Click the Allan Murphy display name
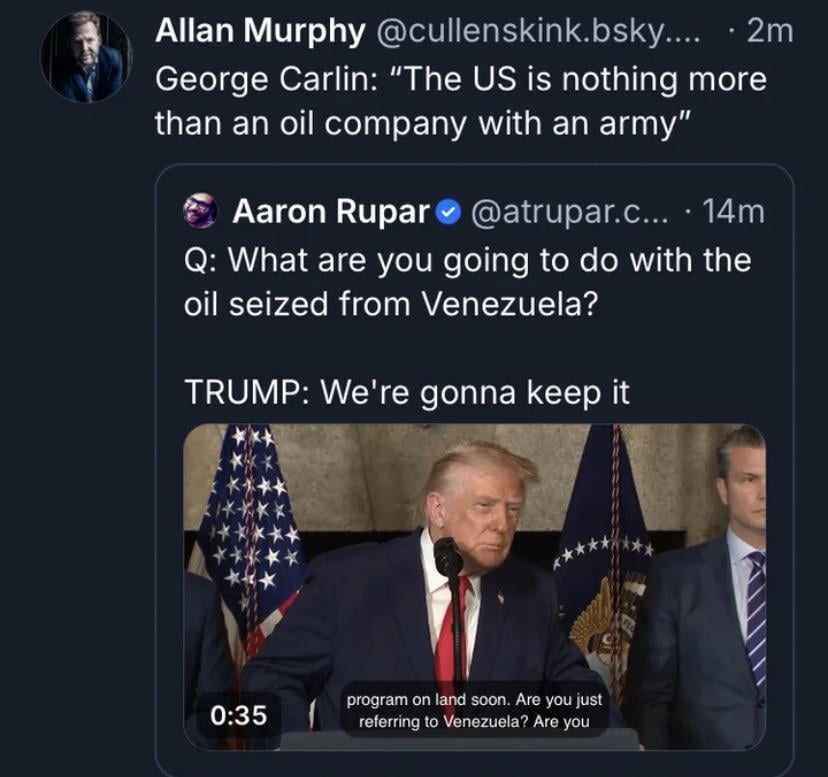828x777 pixels. pos(260,32)
